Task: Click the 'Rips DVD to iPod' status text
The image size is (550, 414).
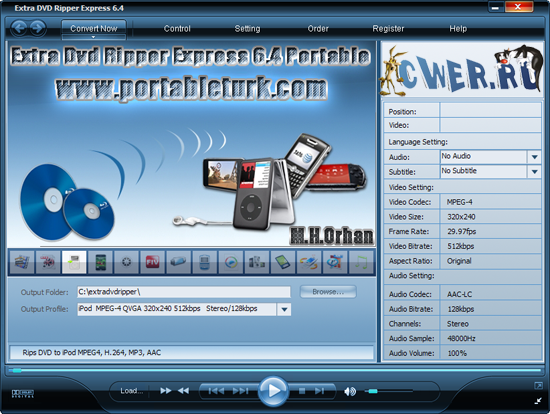Action: point(92,353)
